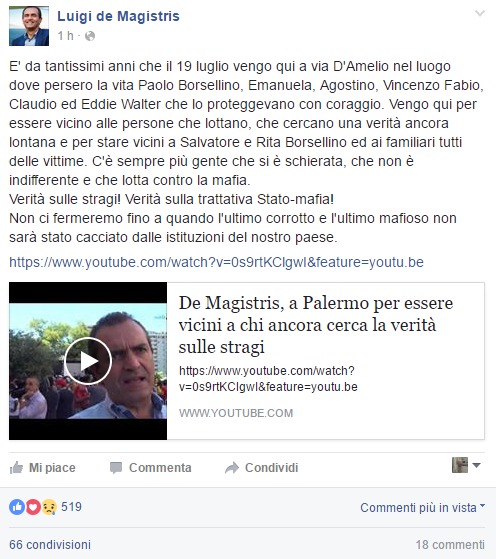The width and height of the screenshot is (496, 559).
Task: Click the WWW.YOUTUBE.COM source label
Action: coord(236,413)
